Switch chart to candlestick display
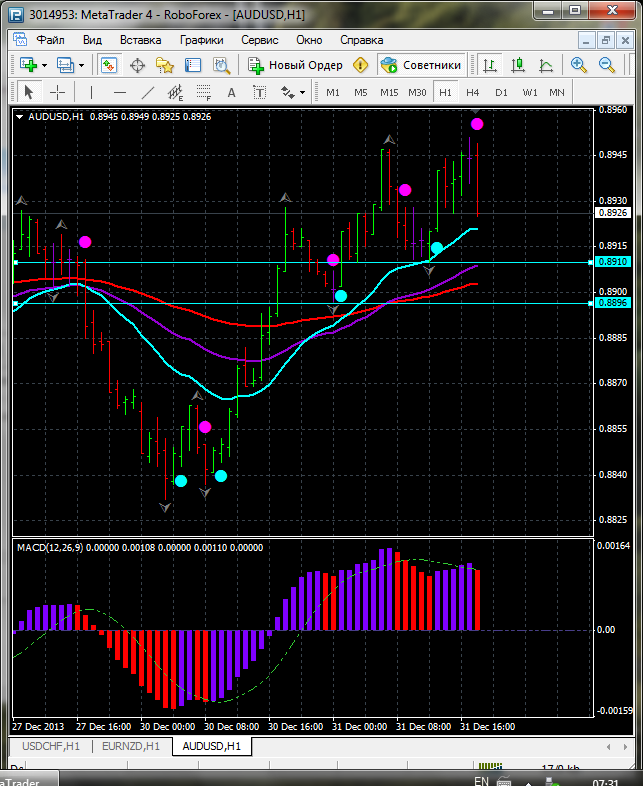The height and width of the screenshot is (786, 643). coord(518,65)
